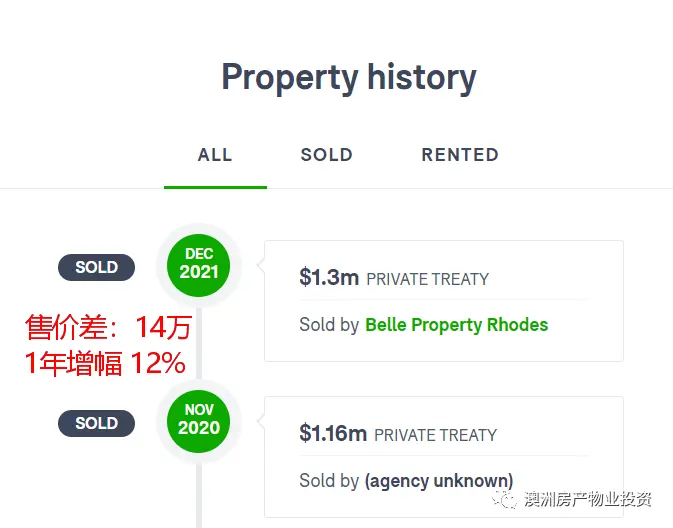This screenshot has width=673, height=528.
Task: Select the $1.3m sale price
Action: click(329, 277)
